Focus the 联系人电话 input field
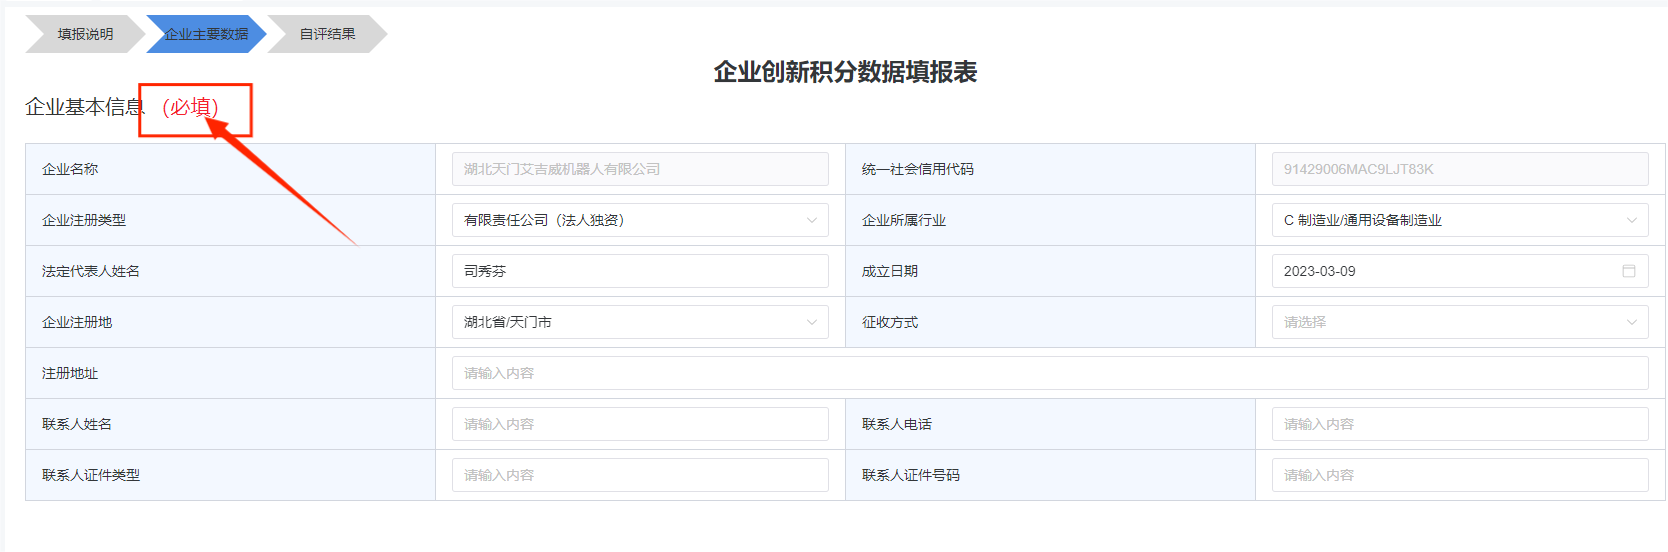1668x552 pixels. point(1460,424)
